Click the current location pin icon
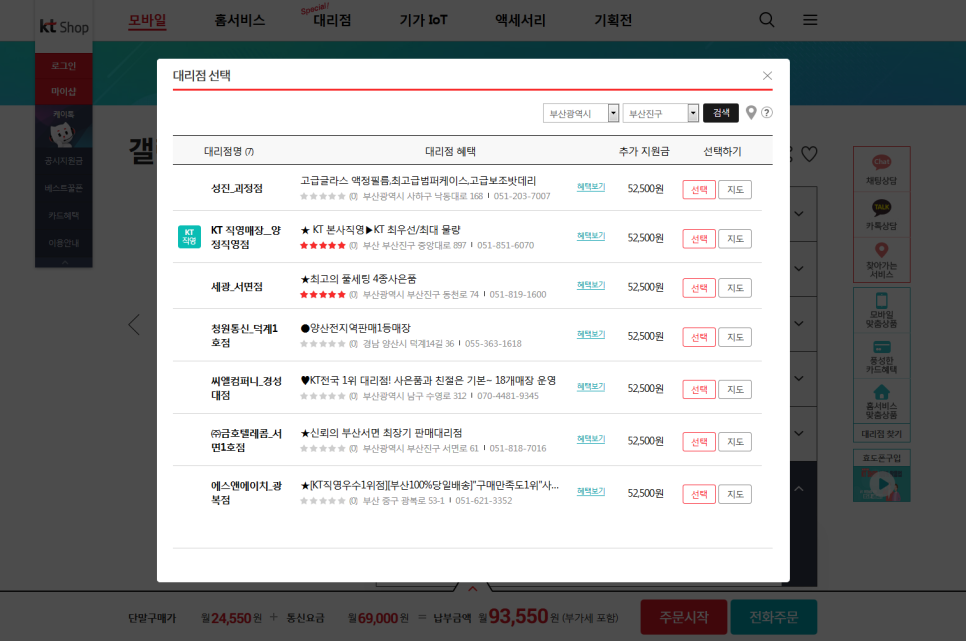The width and height of the screenshot is (966, 641). point(751,113)
